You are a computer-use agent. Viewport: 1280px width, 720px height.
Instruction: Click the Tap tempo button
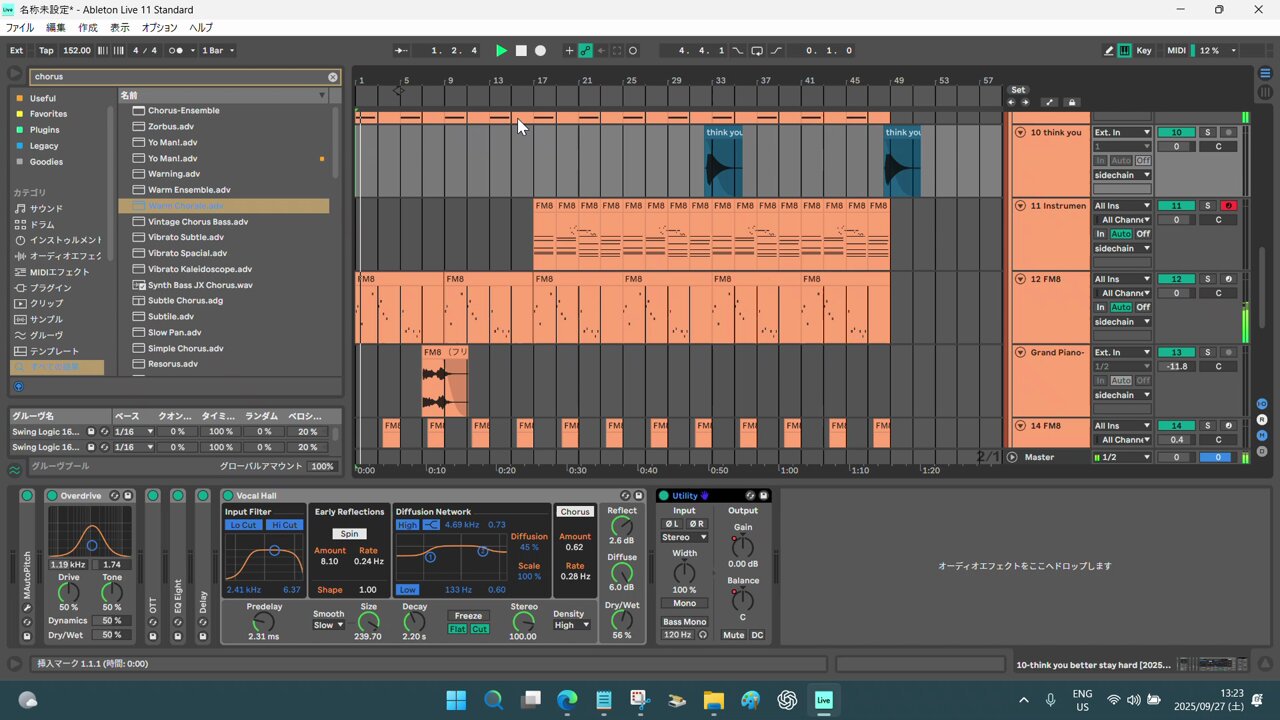pyautogui.click(x=46, y=51)
